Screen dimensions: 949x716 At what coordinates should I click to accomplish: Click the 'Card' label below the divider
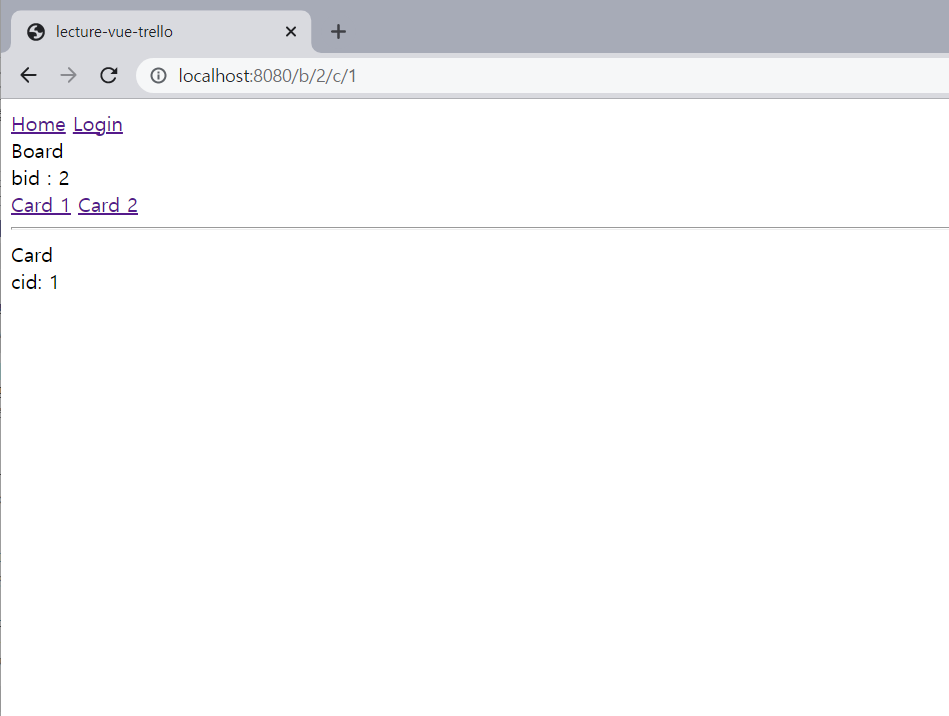pos(32,255)
